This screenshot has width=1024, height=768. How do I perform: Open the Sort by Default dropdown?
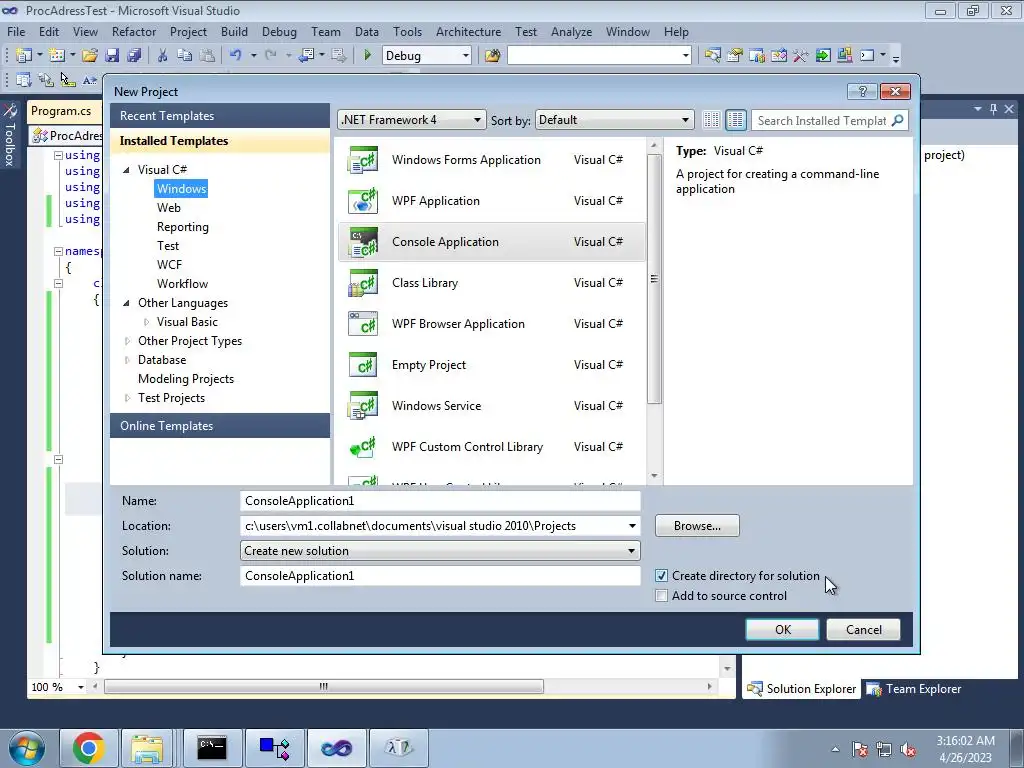(x=614, y=120)
